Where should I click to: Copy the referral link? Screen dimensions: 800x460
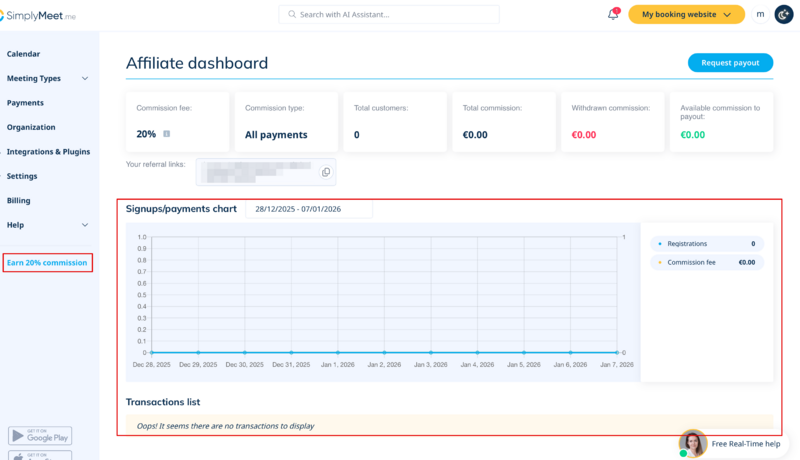326,172
